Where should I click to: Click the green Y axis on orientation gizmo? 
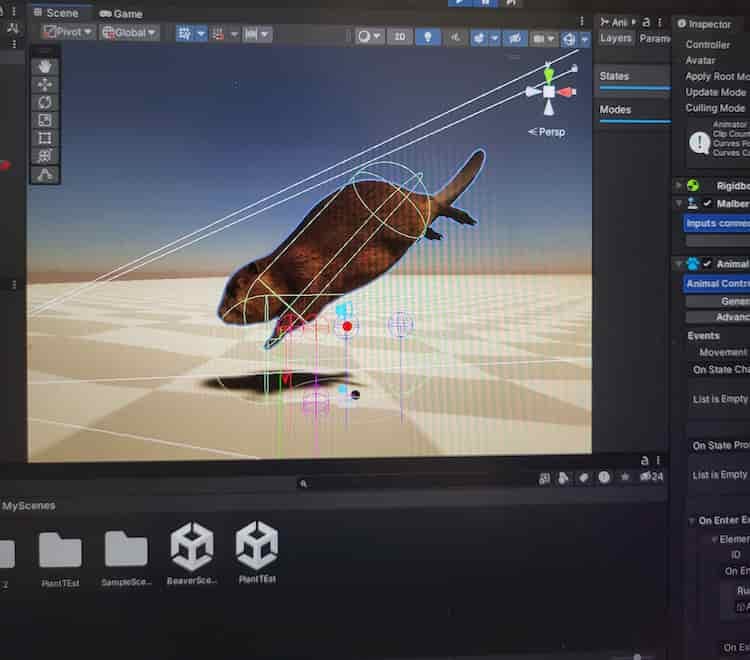(549, 74)
